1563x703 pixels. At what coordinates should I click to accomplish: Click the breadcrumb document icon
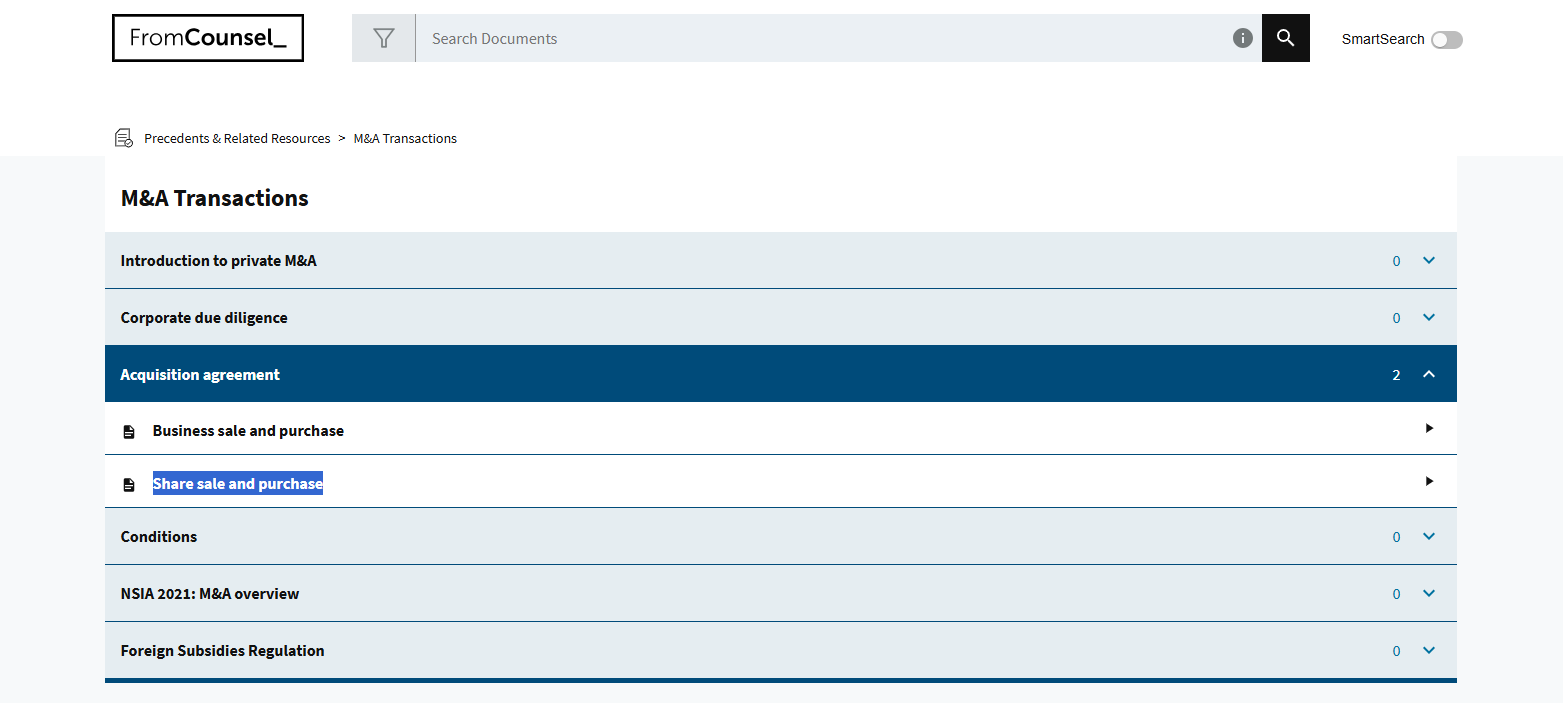124,138
